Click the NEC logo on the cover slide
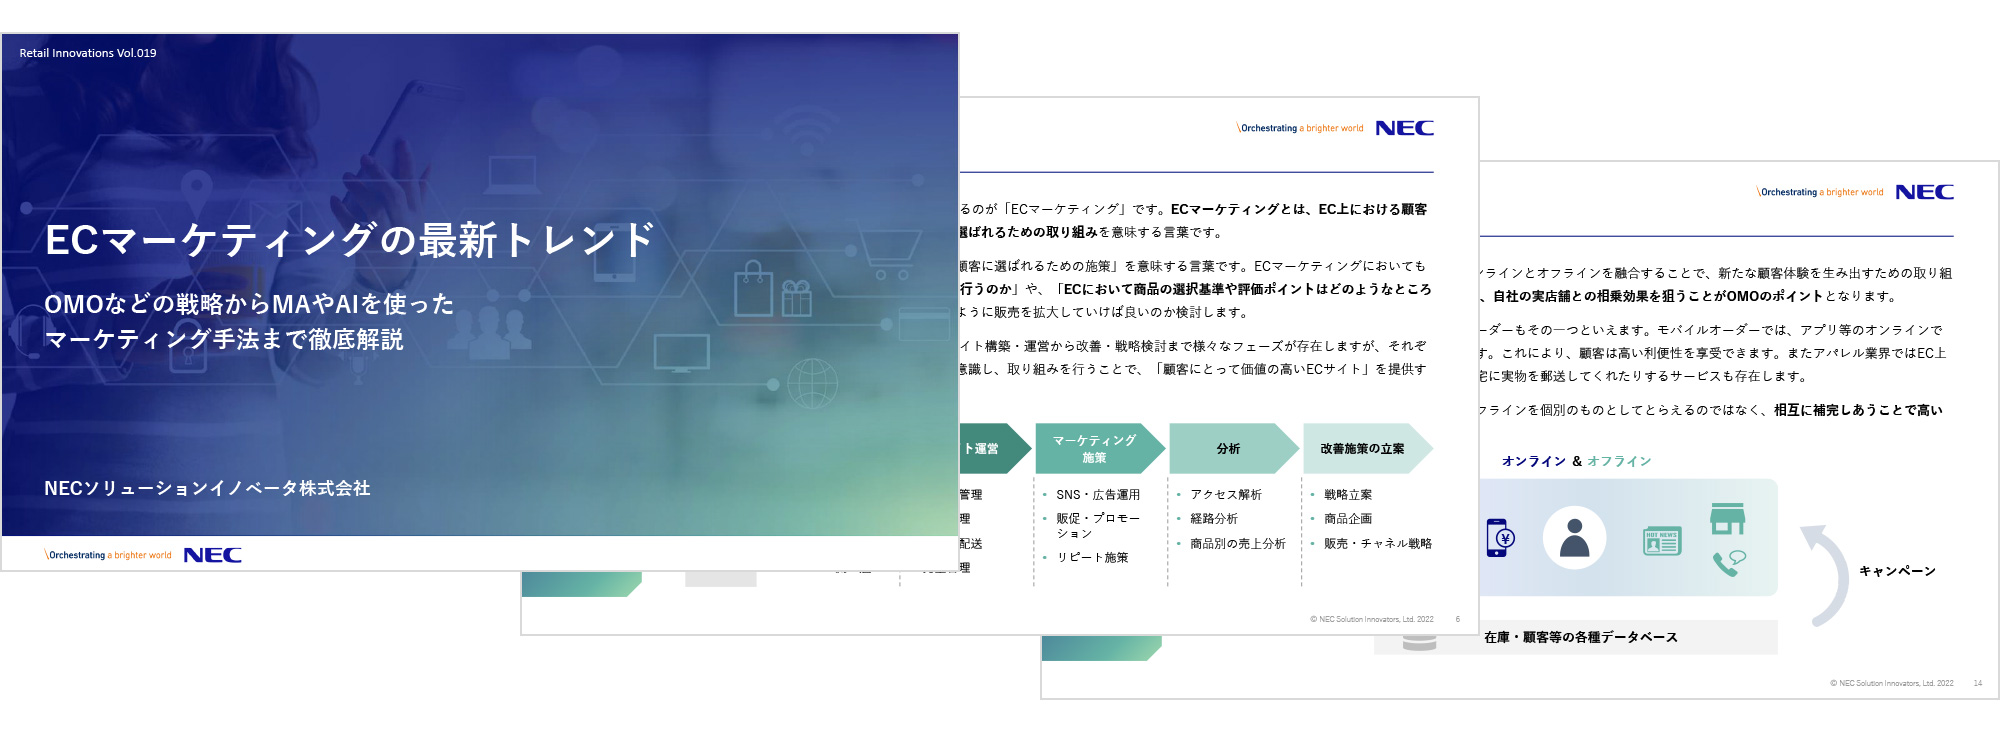2000x732 pixels. tap(213, 555)
